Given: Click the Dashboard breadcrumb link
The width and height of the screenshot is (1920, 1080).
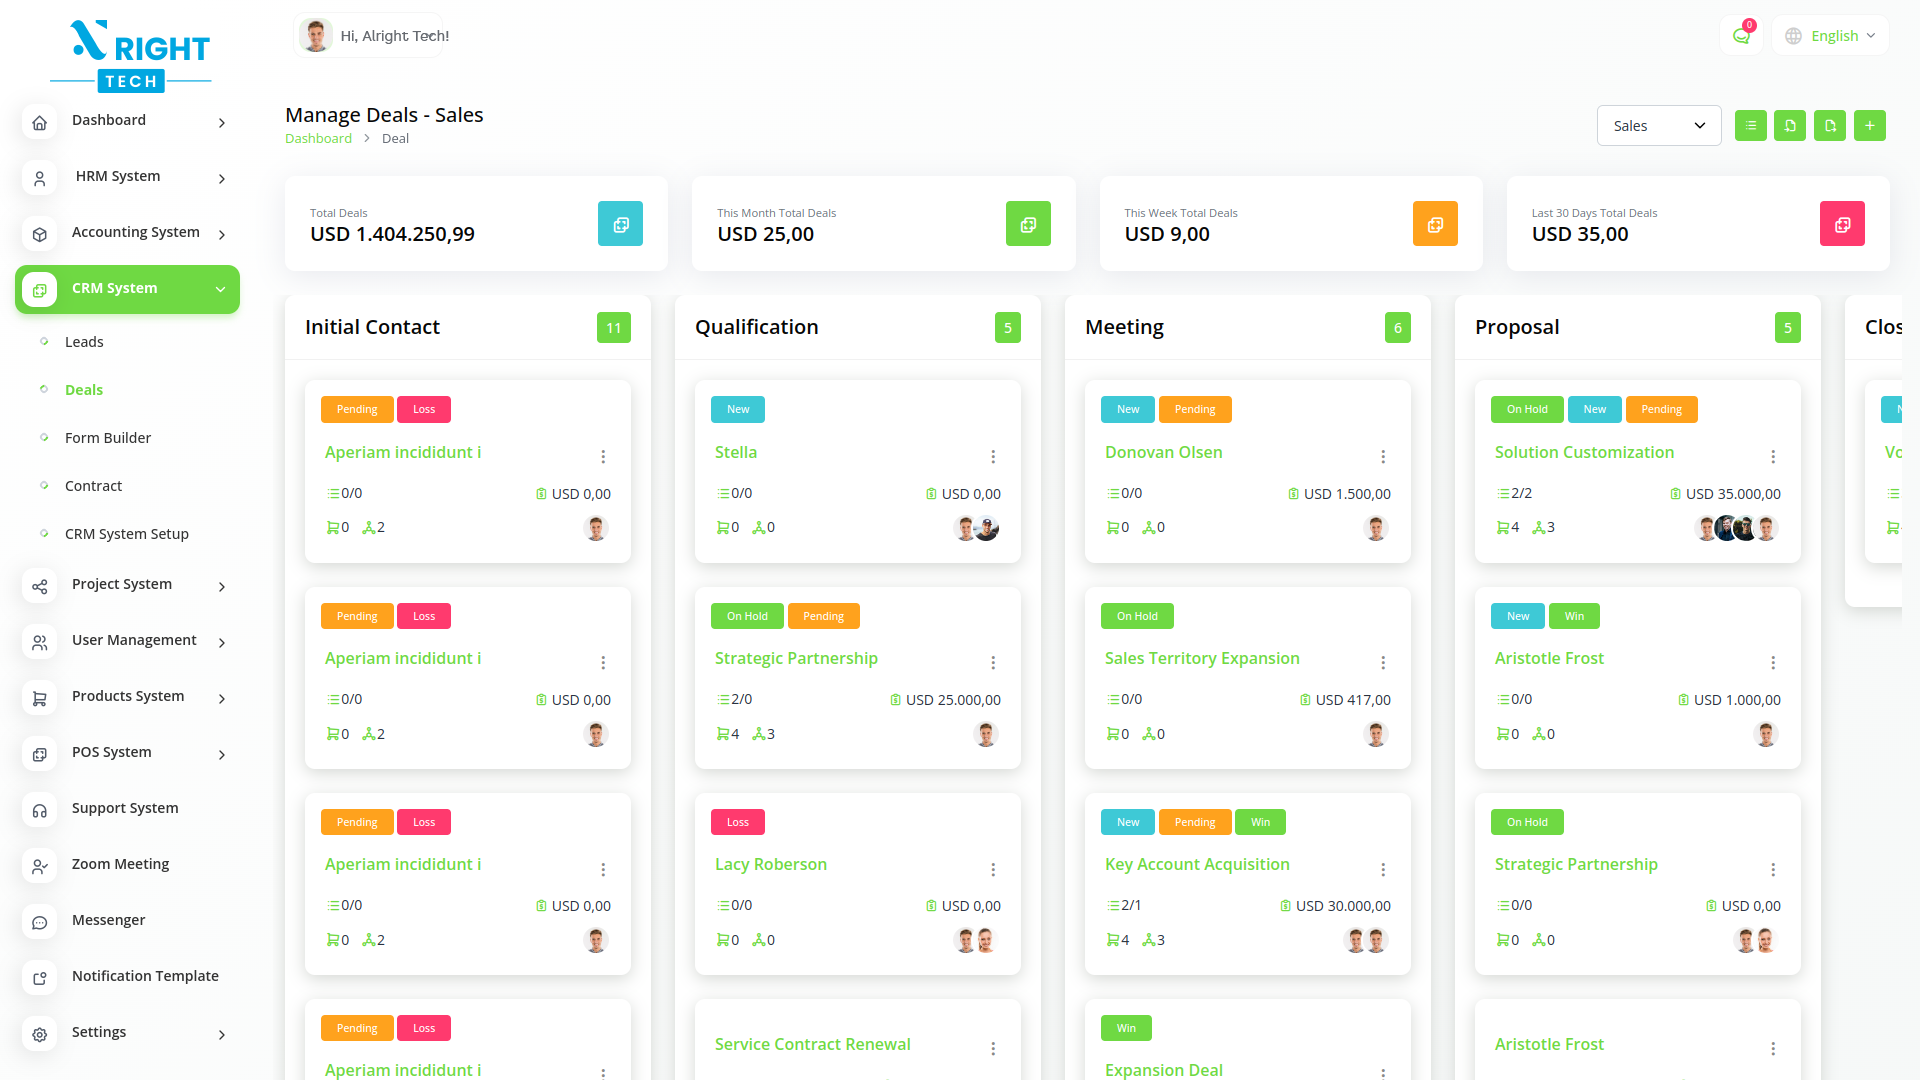Looking at the screenshot, I should (318, 139).
